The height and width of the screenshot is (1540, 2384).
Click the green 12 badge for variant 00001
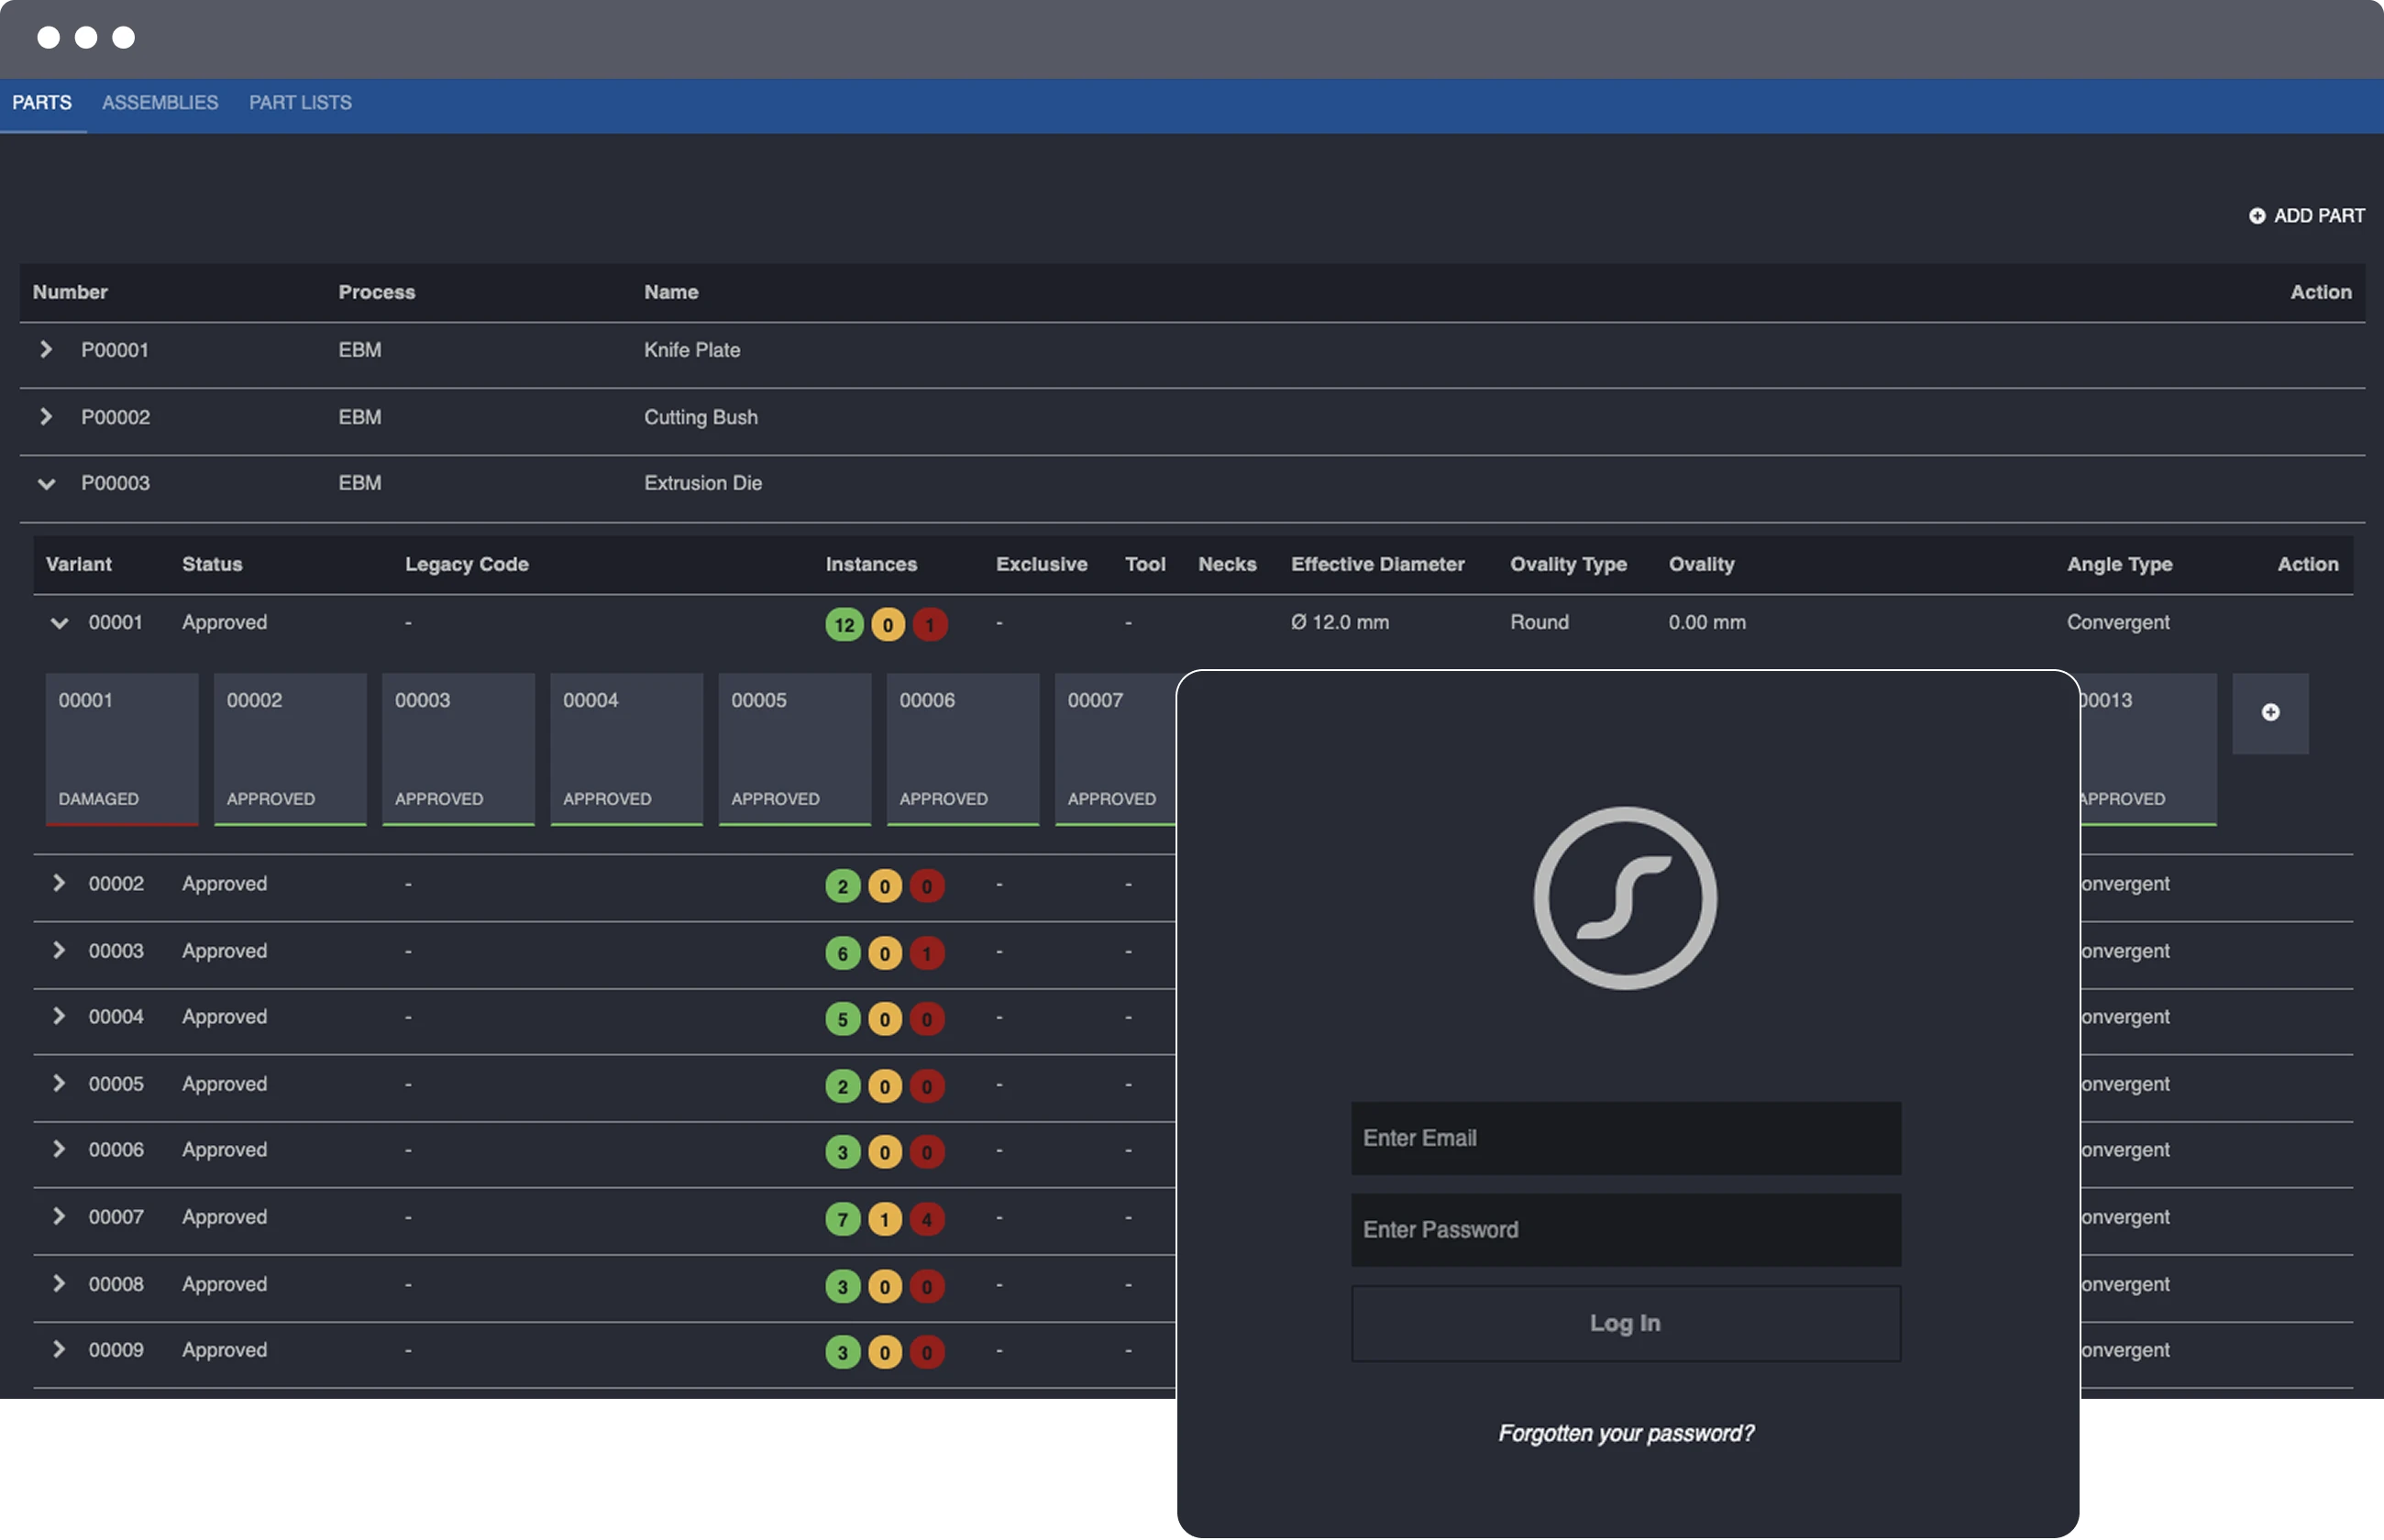pyautogui.click(x=844, y=624)
